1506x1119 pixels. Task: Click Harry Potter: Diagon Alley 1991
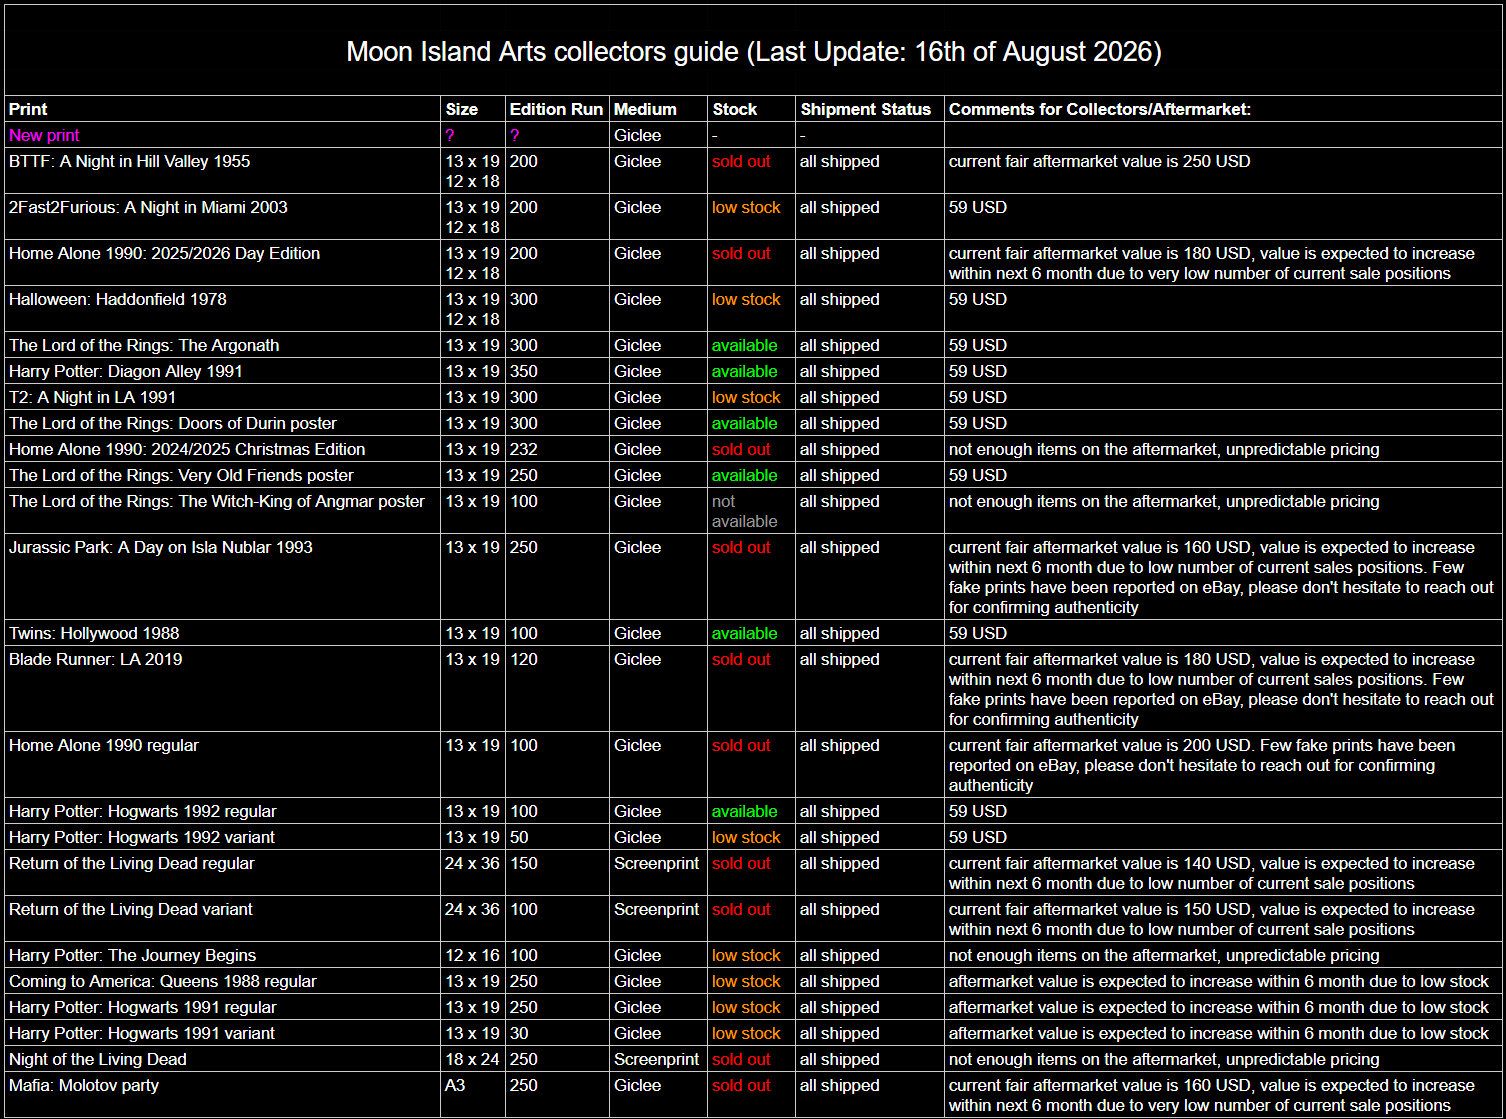(x=125, y=371)
